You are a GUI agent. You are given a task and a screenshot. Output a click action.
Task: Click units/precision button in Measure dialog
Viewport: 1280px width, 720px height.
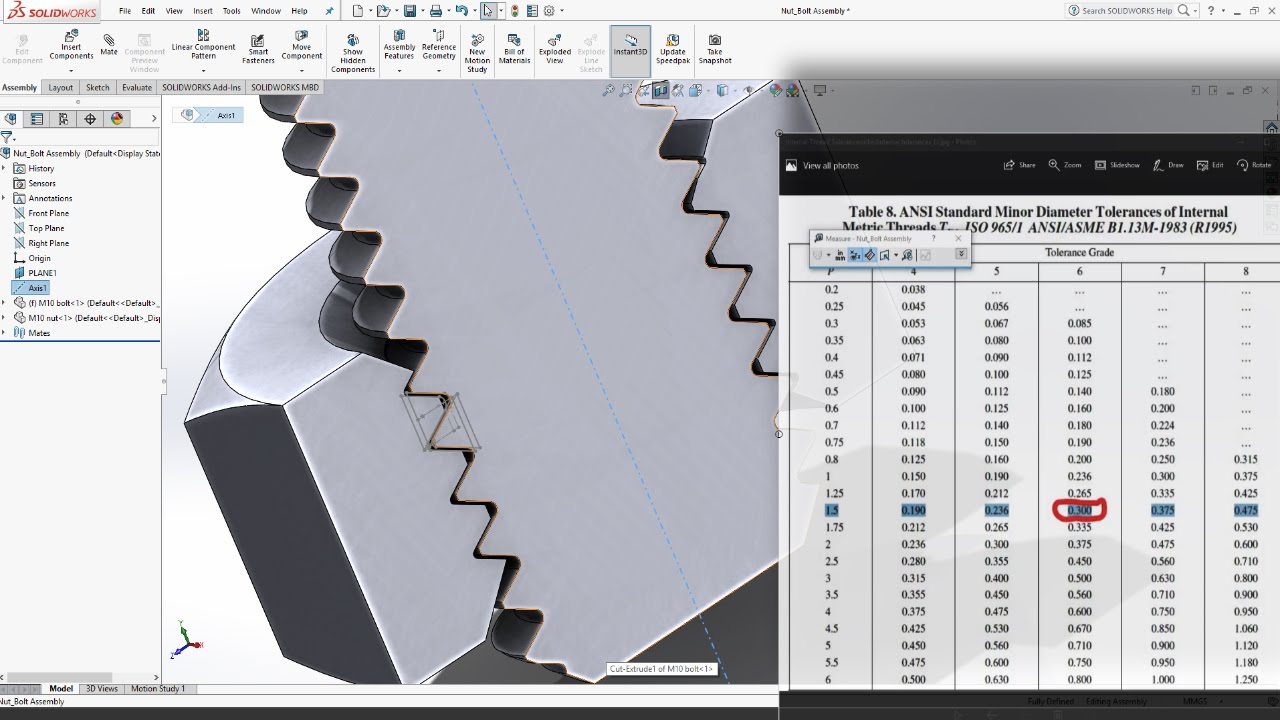pos(840,255)
